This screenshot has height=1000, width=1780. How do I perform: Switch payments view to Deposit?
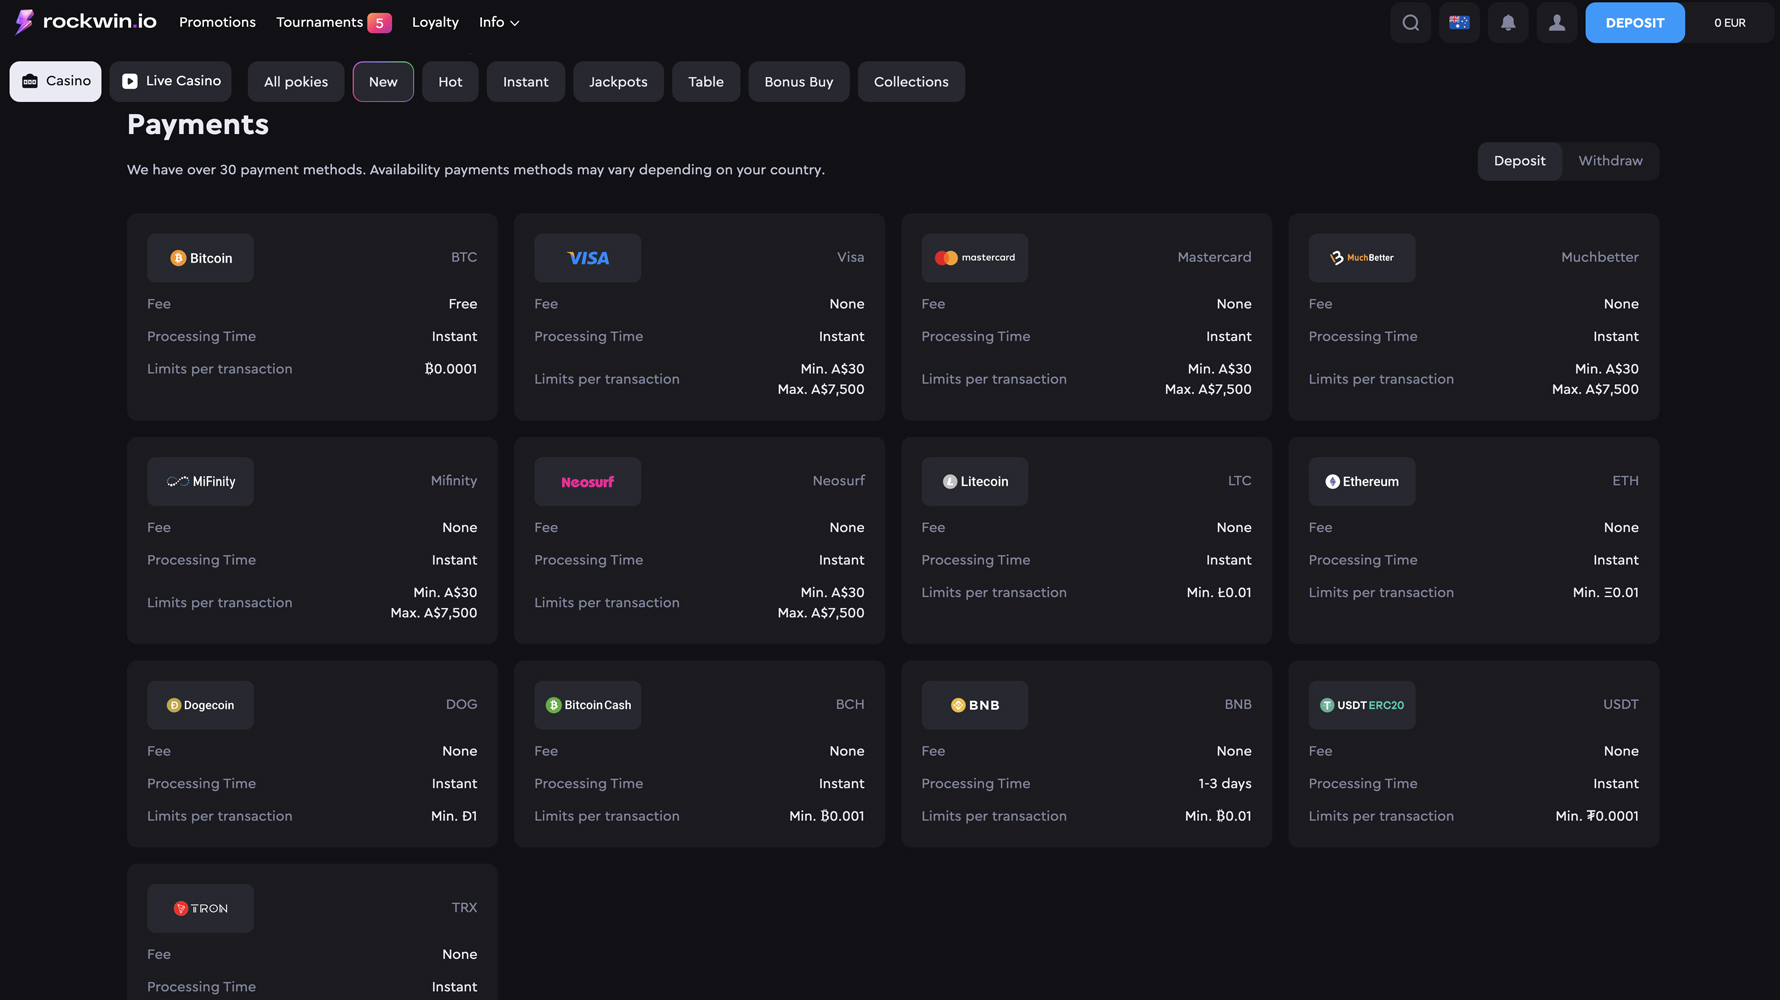coord(1519,161)
